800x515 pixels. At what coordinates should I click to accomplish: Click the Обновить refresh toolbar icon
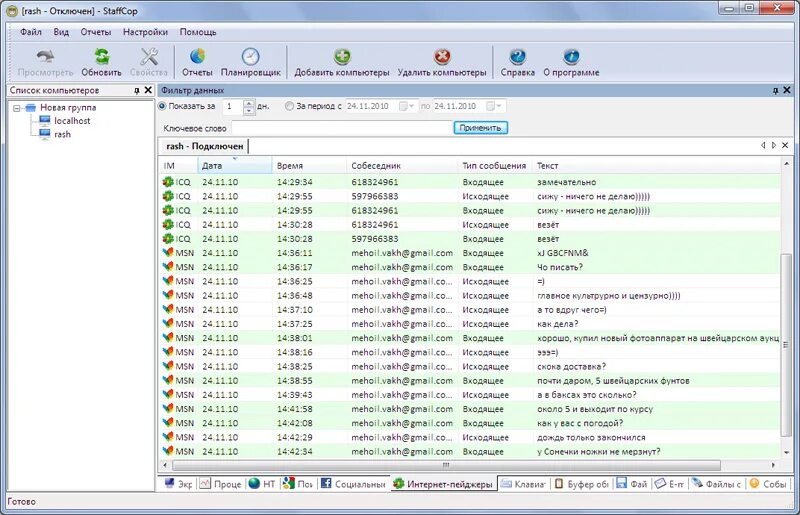click(102, 56)
